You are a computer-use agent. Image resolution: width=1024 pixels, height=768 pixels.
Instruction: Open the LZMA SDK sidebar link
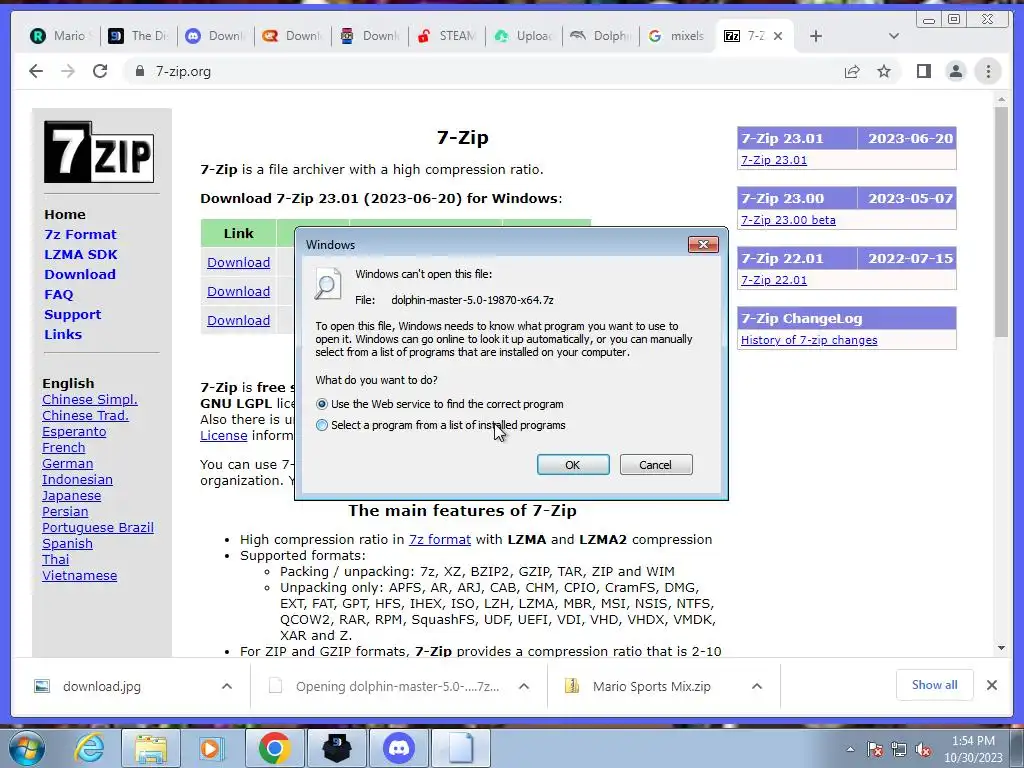81,255
